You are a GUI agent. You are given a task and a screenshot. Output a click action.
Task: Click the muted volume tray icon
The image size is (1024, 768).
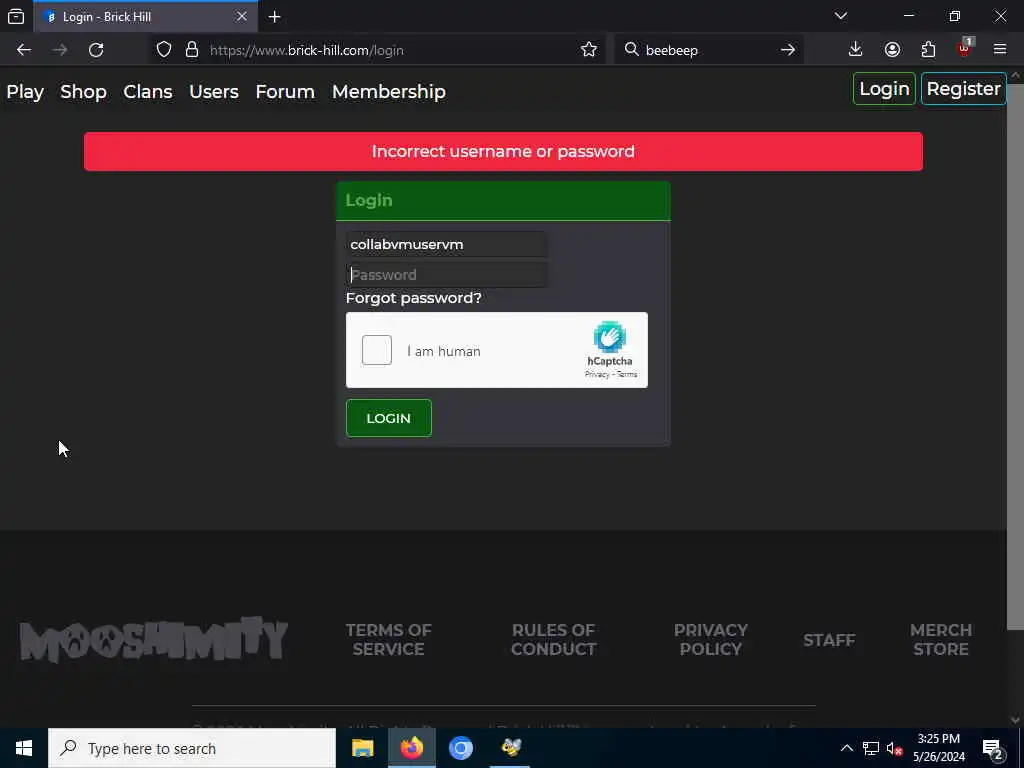pyautogui.click(x=895, y=748)
